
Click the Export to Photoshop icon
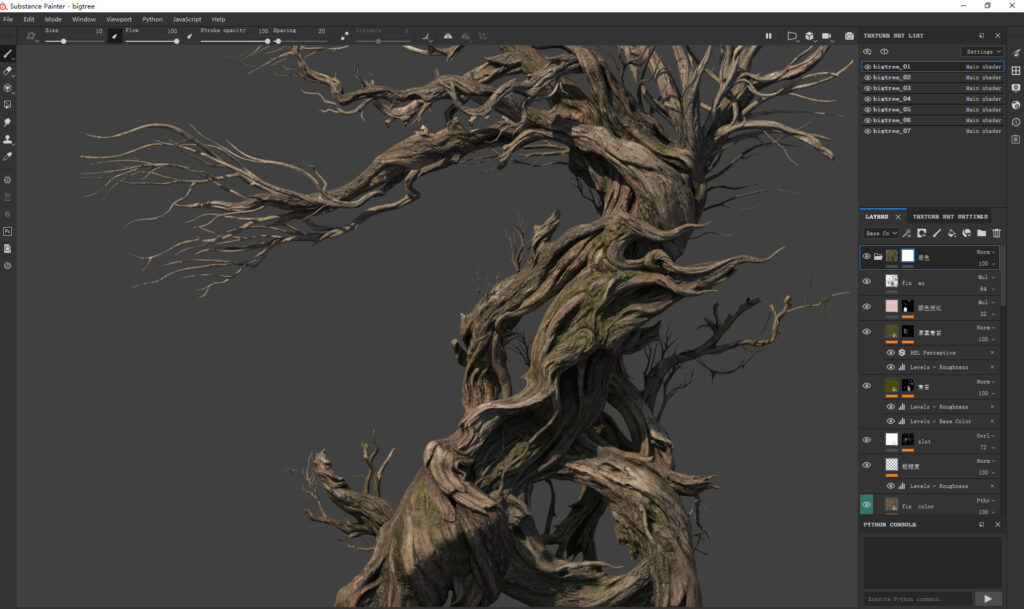tap(8, 231)
